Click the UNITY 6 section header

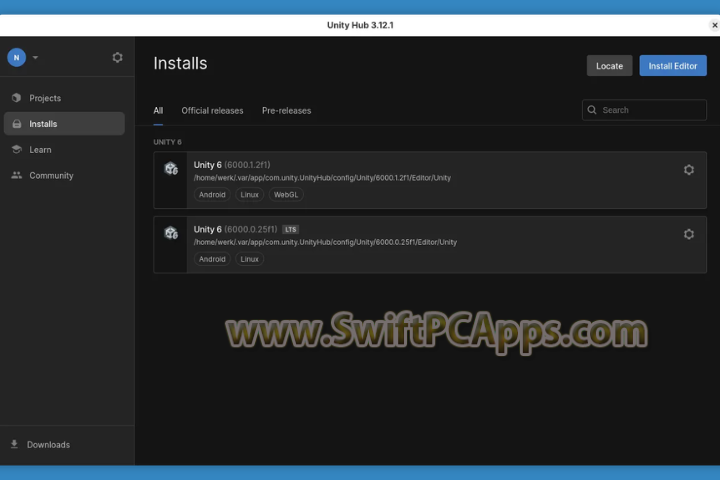168,142
